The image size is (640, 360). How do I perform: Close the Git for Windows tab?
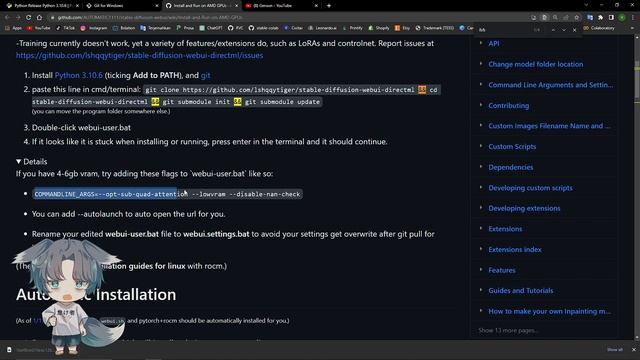[x=157, y=6]
